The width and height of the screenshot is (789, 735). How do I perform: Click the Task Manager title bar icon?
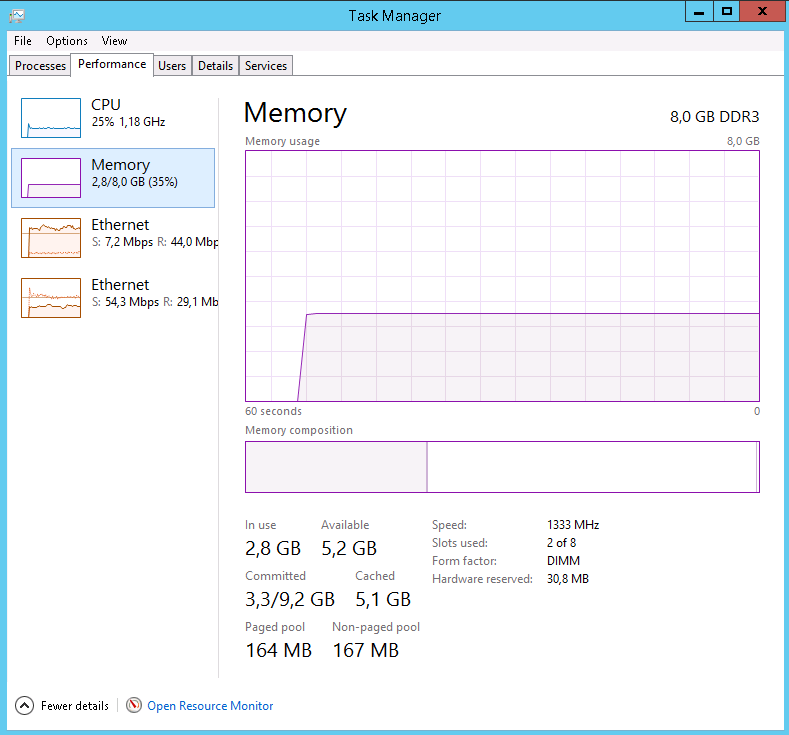coord(17,15)
